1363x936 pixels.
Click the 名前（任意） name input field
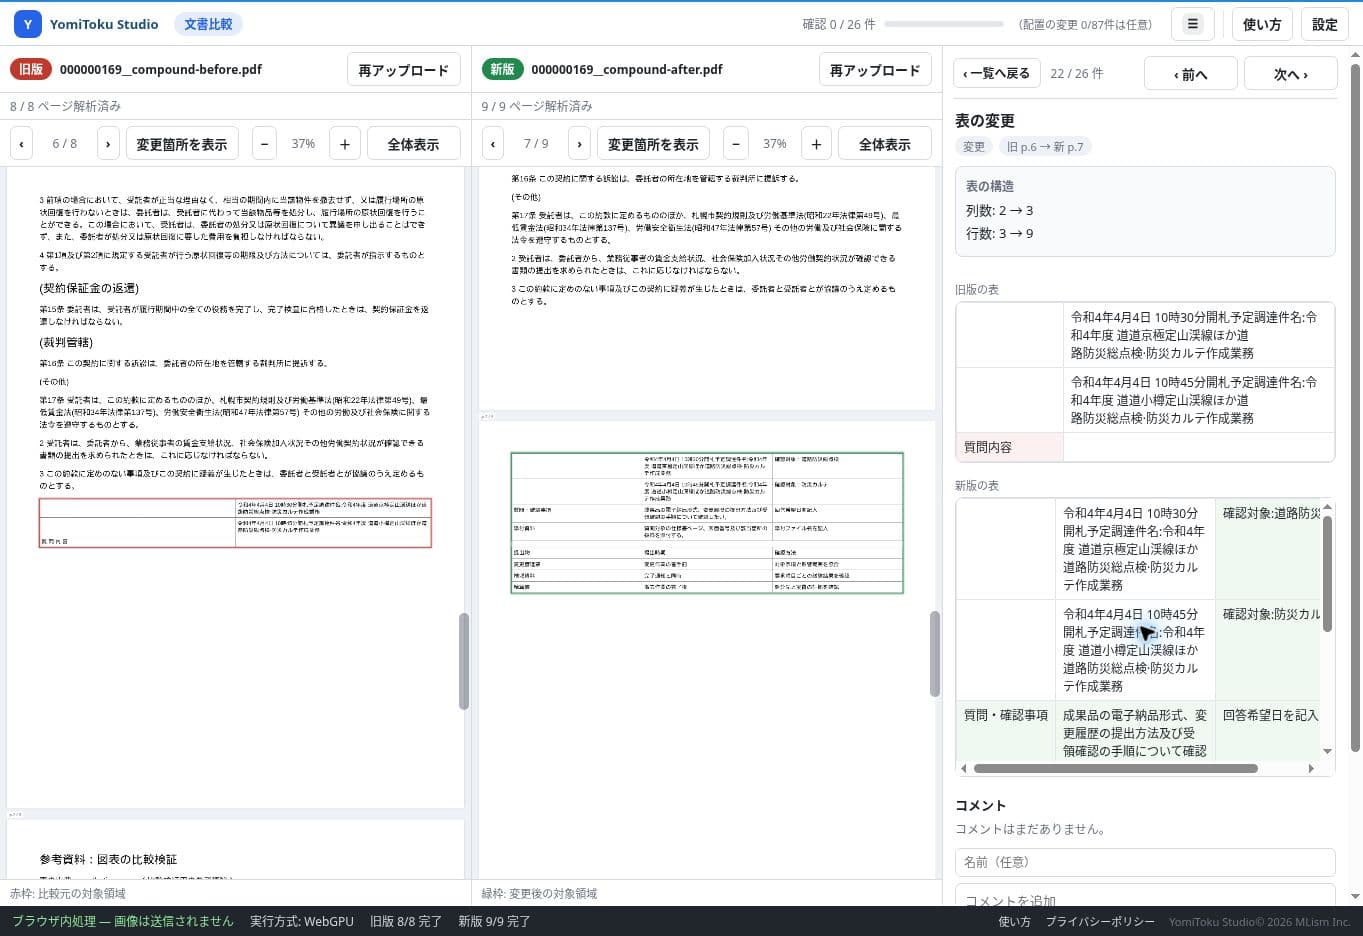pyautogui.click(x=1145, y=862)
